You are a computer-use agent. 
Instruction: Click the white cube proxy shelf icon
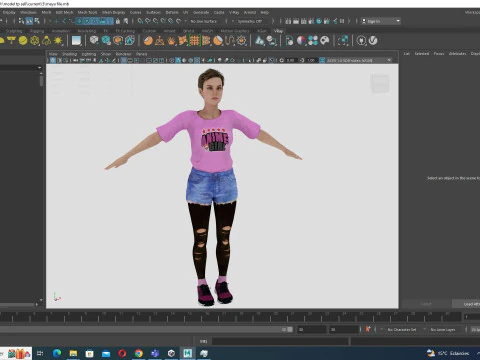coord(94,41)
